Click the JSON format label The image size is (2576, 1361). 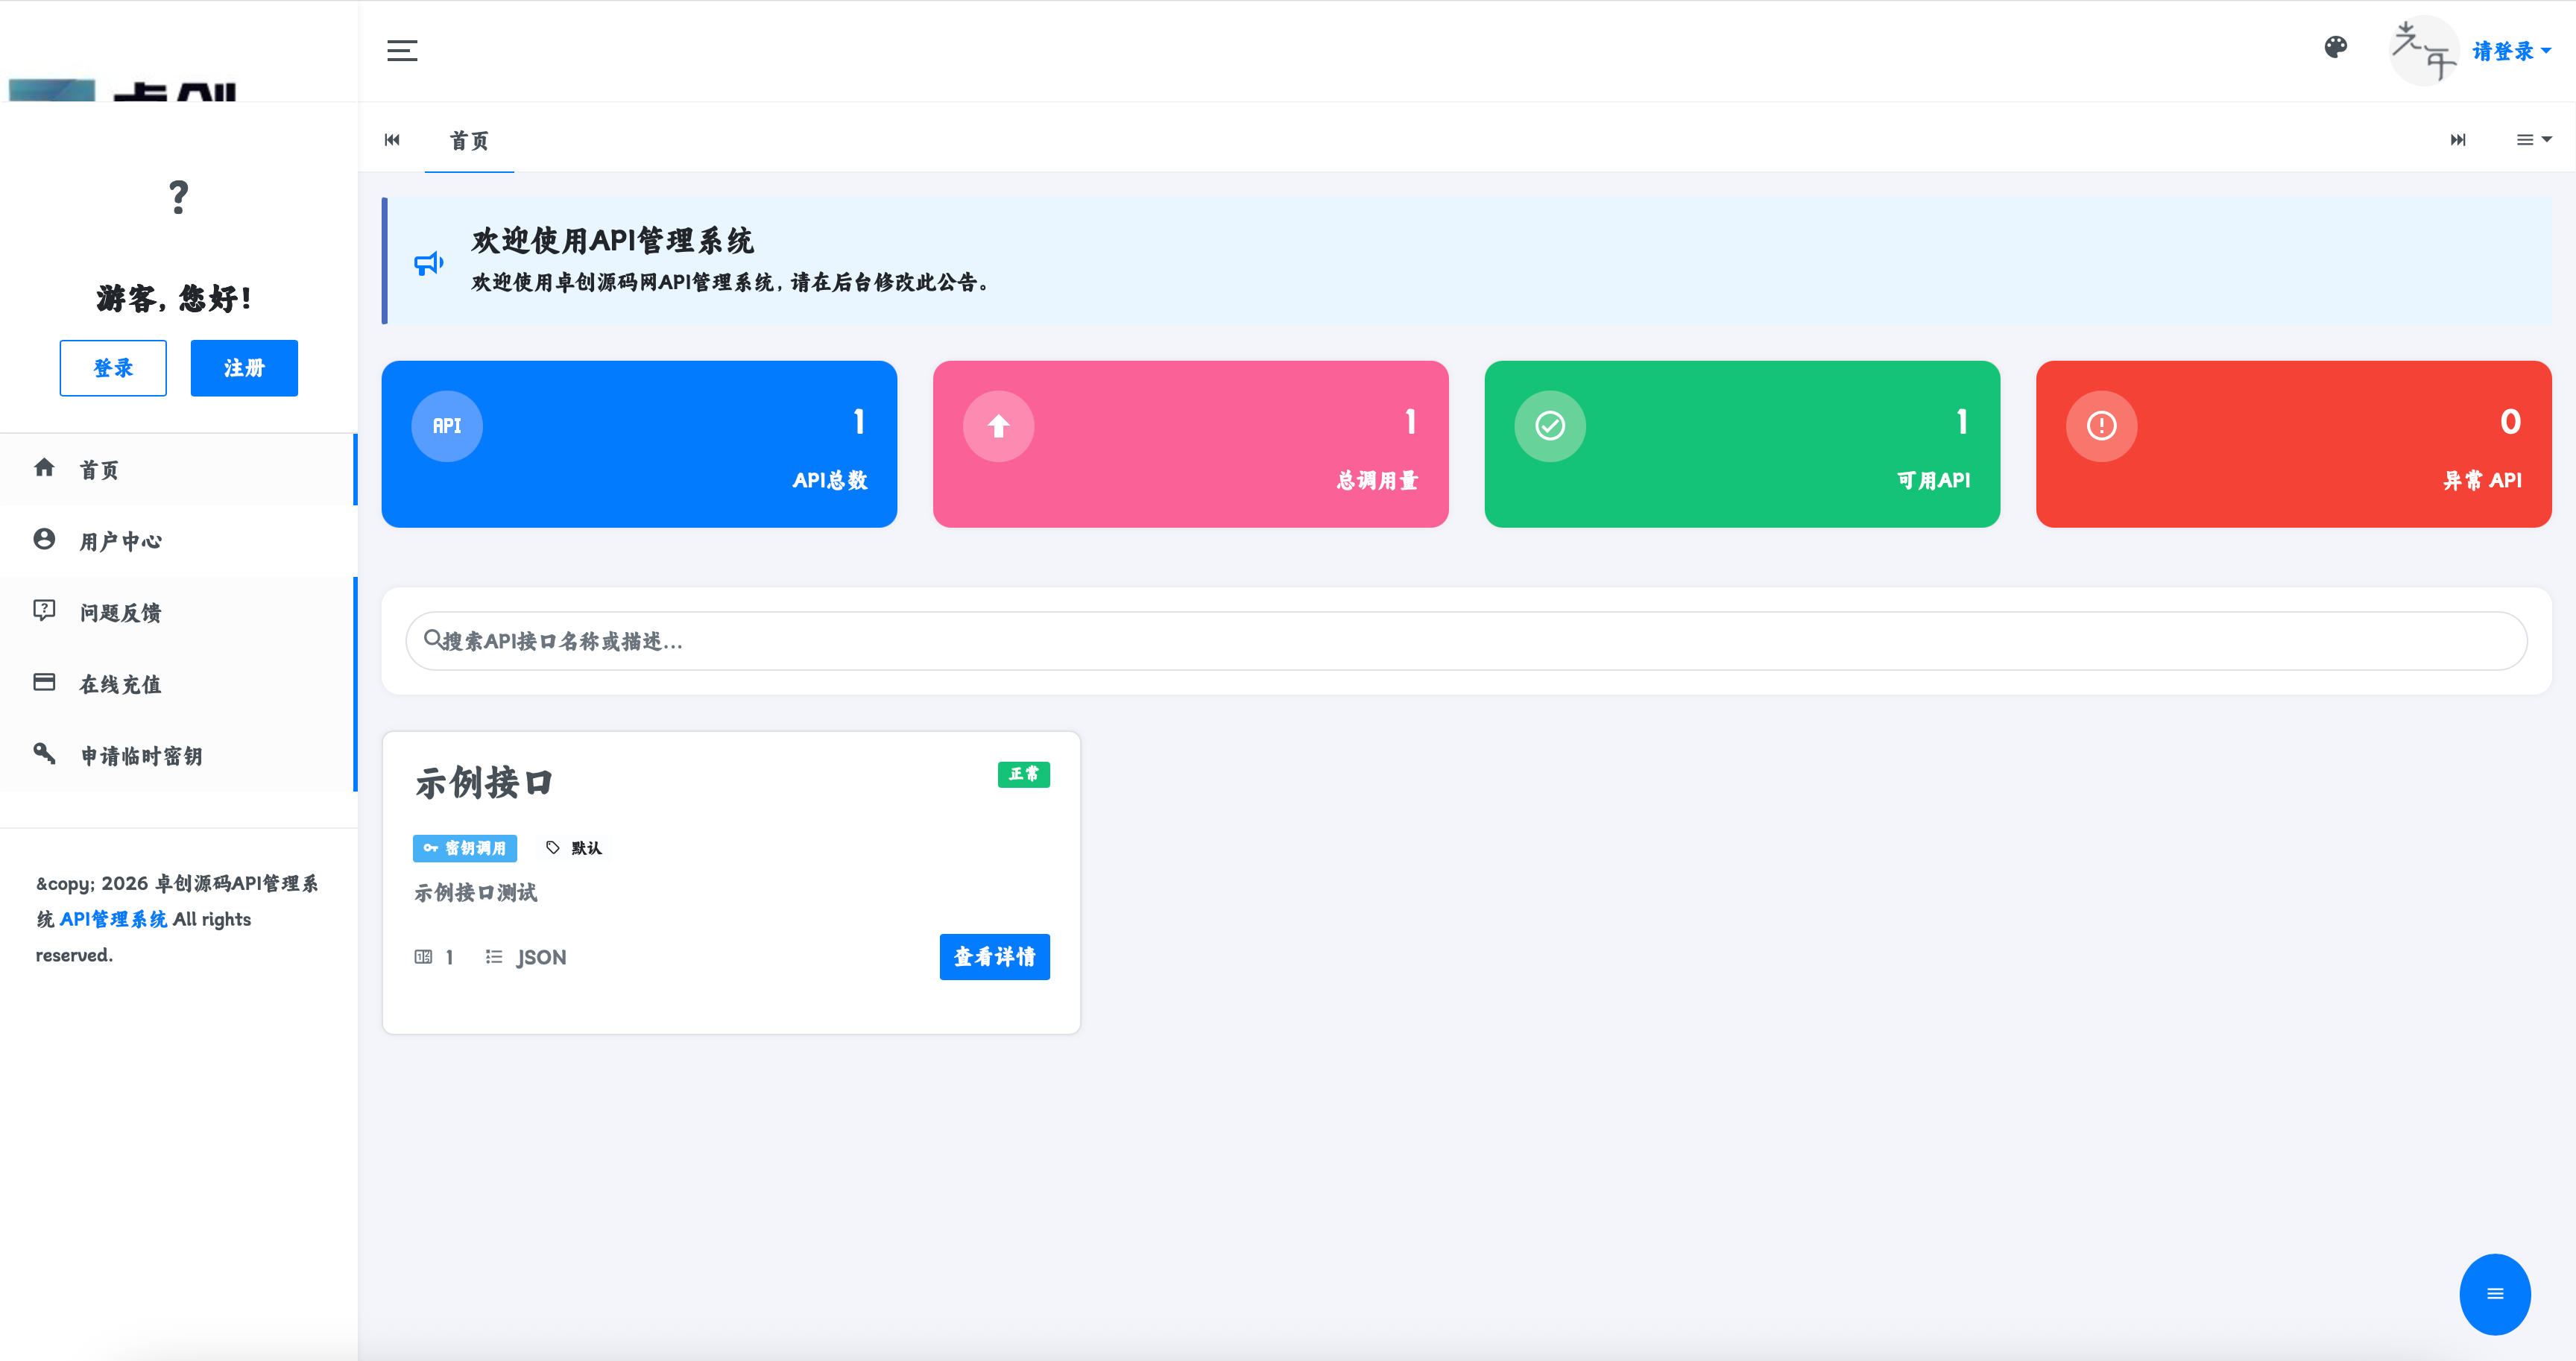point(541,958)
